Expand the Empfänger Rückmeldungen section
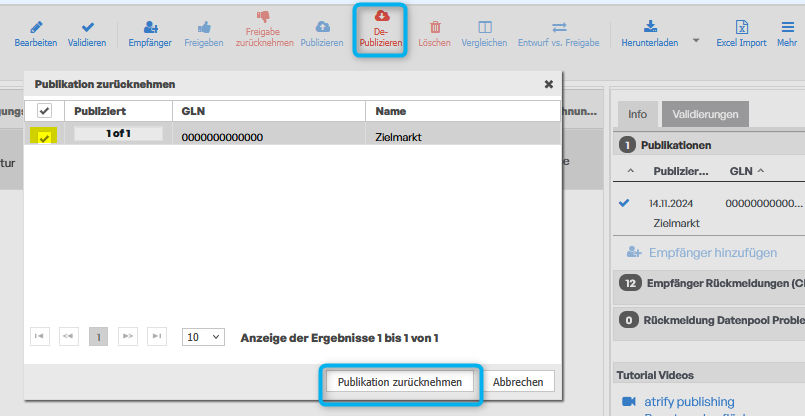The height and width of the screenshot is (416, 805). tap(709, 283)
